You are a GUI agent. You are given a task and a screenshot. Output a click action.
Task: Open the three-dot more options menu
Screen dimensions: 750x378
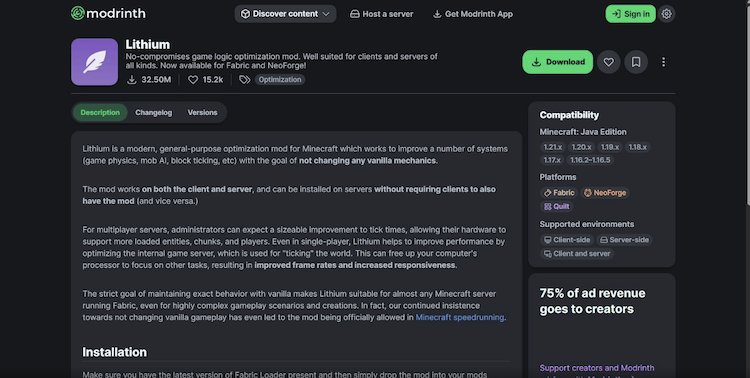[x=663, y=62]
